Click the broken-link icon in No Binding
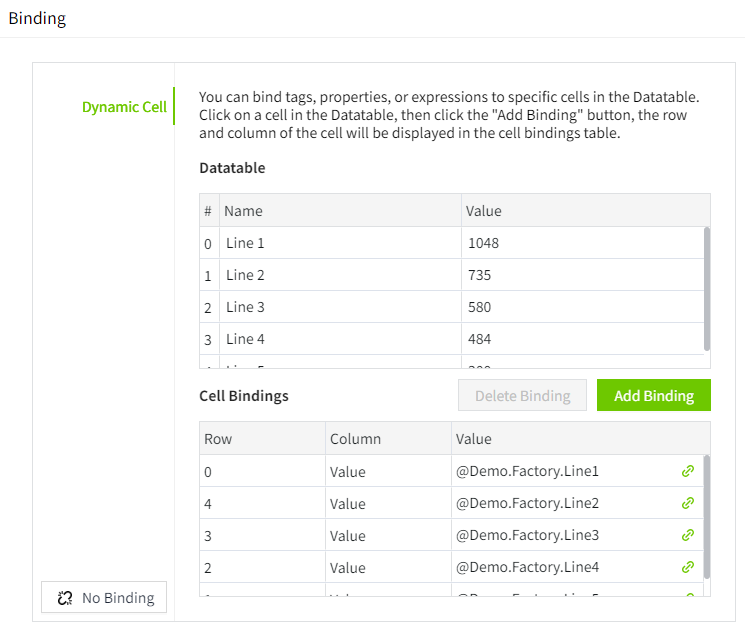 pos(65,598)
